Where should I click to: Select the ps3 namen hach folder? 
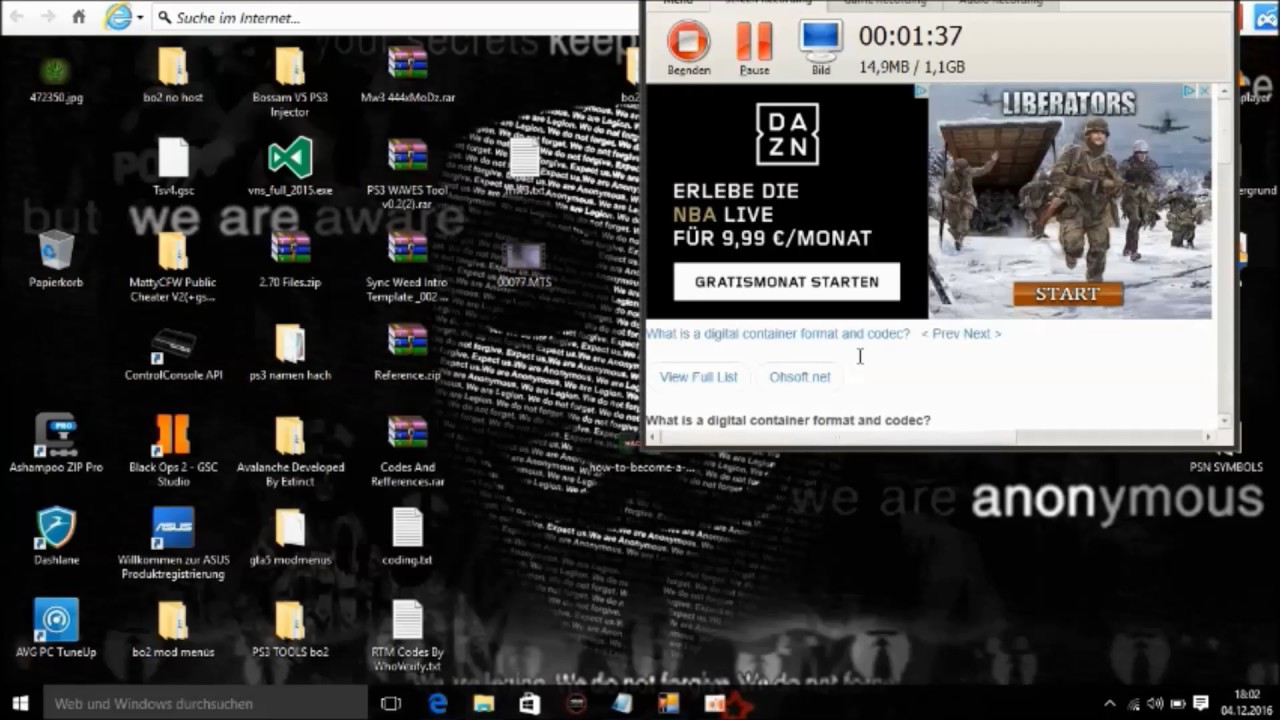[290, 353]
